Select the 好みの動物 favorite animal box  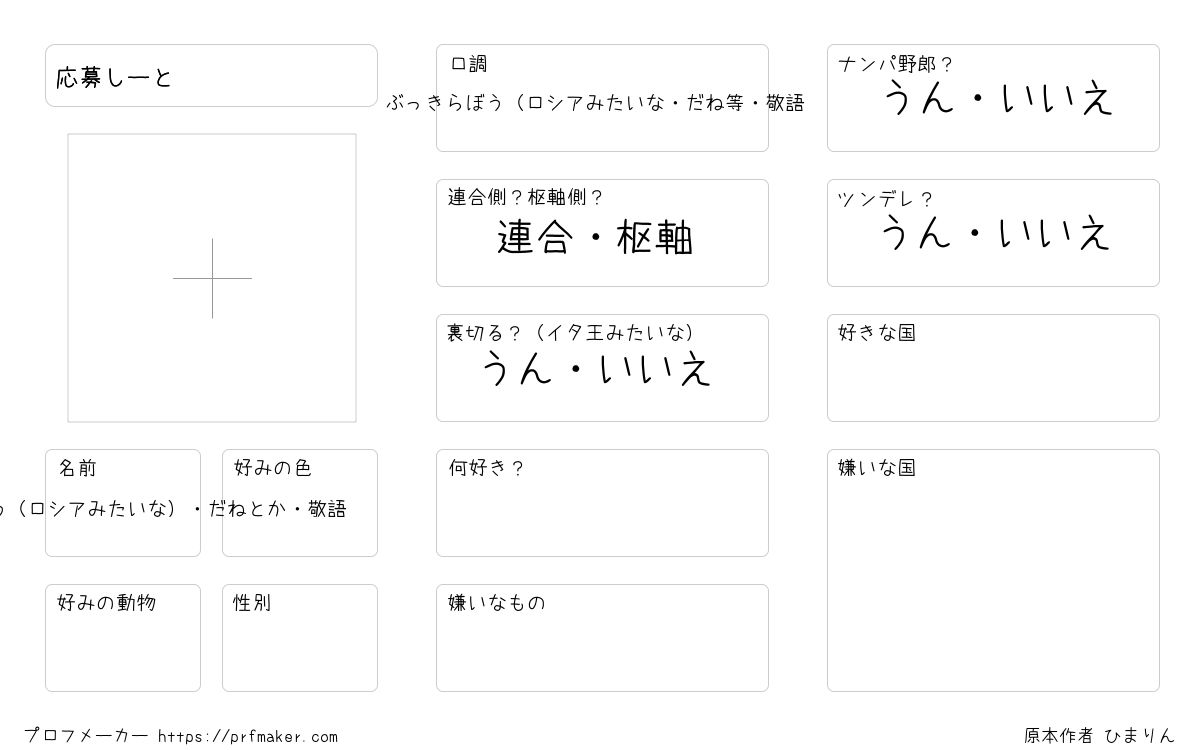(123, 638)
